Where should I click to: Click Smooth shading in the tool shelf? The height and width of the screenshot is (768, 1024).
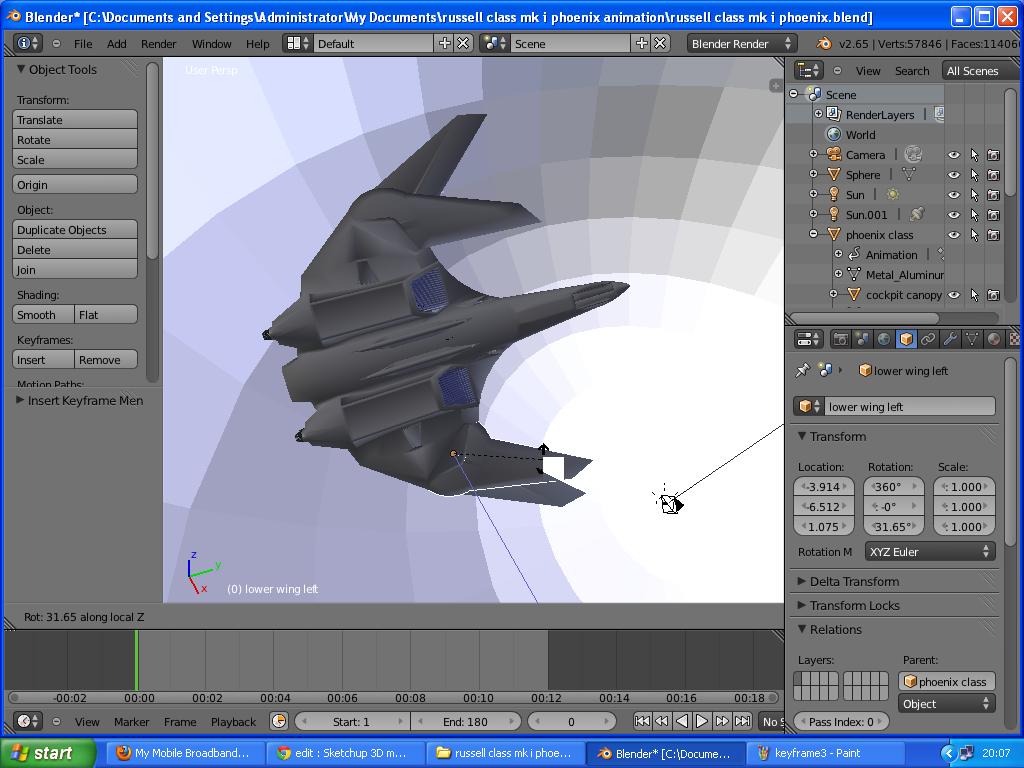(x=41, y=314)
